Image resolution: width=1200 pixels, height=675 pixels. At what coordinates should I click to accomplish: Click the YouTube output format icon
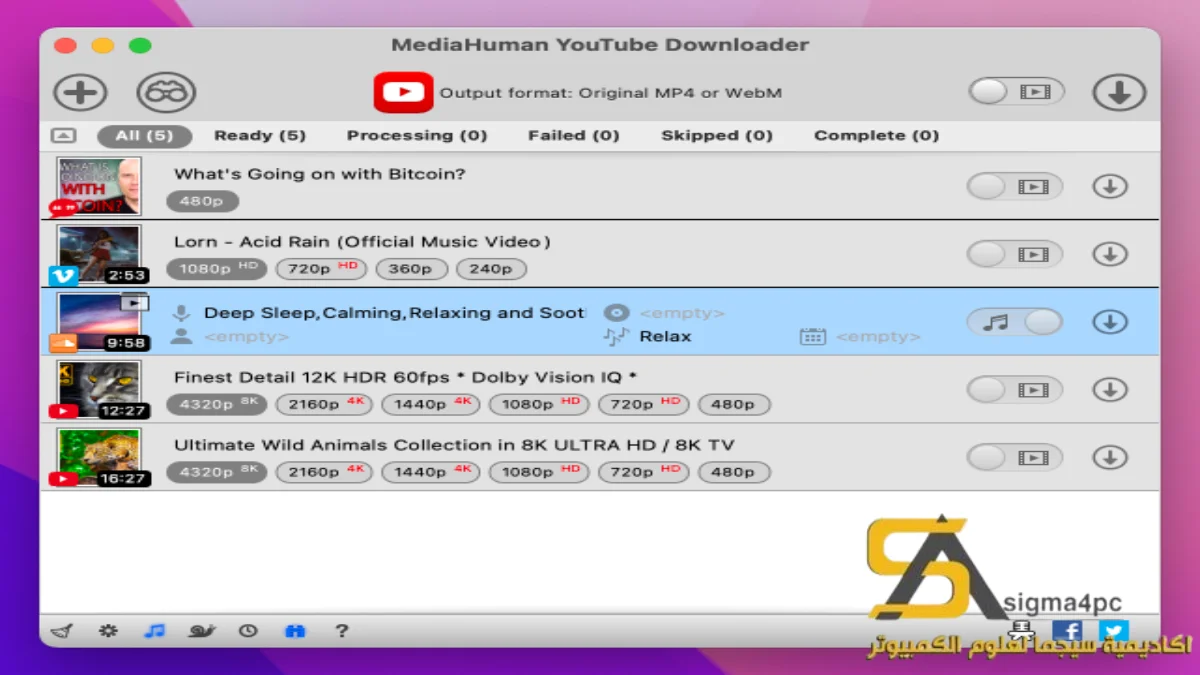click(403, 93)
